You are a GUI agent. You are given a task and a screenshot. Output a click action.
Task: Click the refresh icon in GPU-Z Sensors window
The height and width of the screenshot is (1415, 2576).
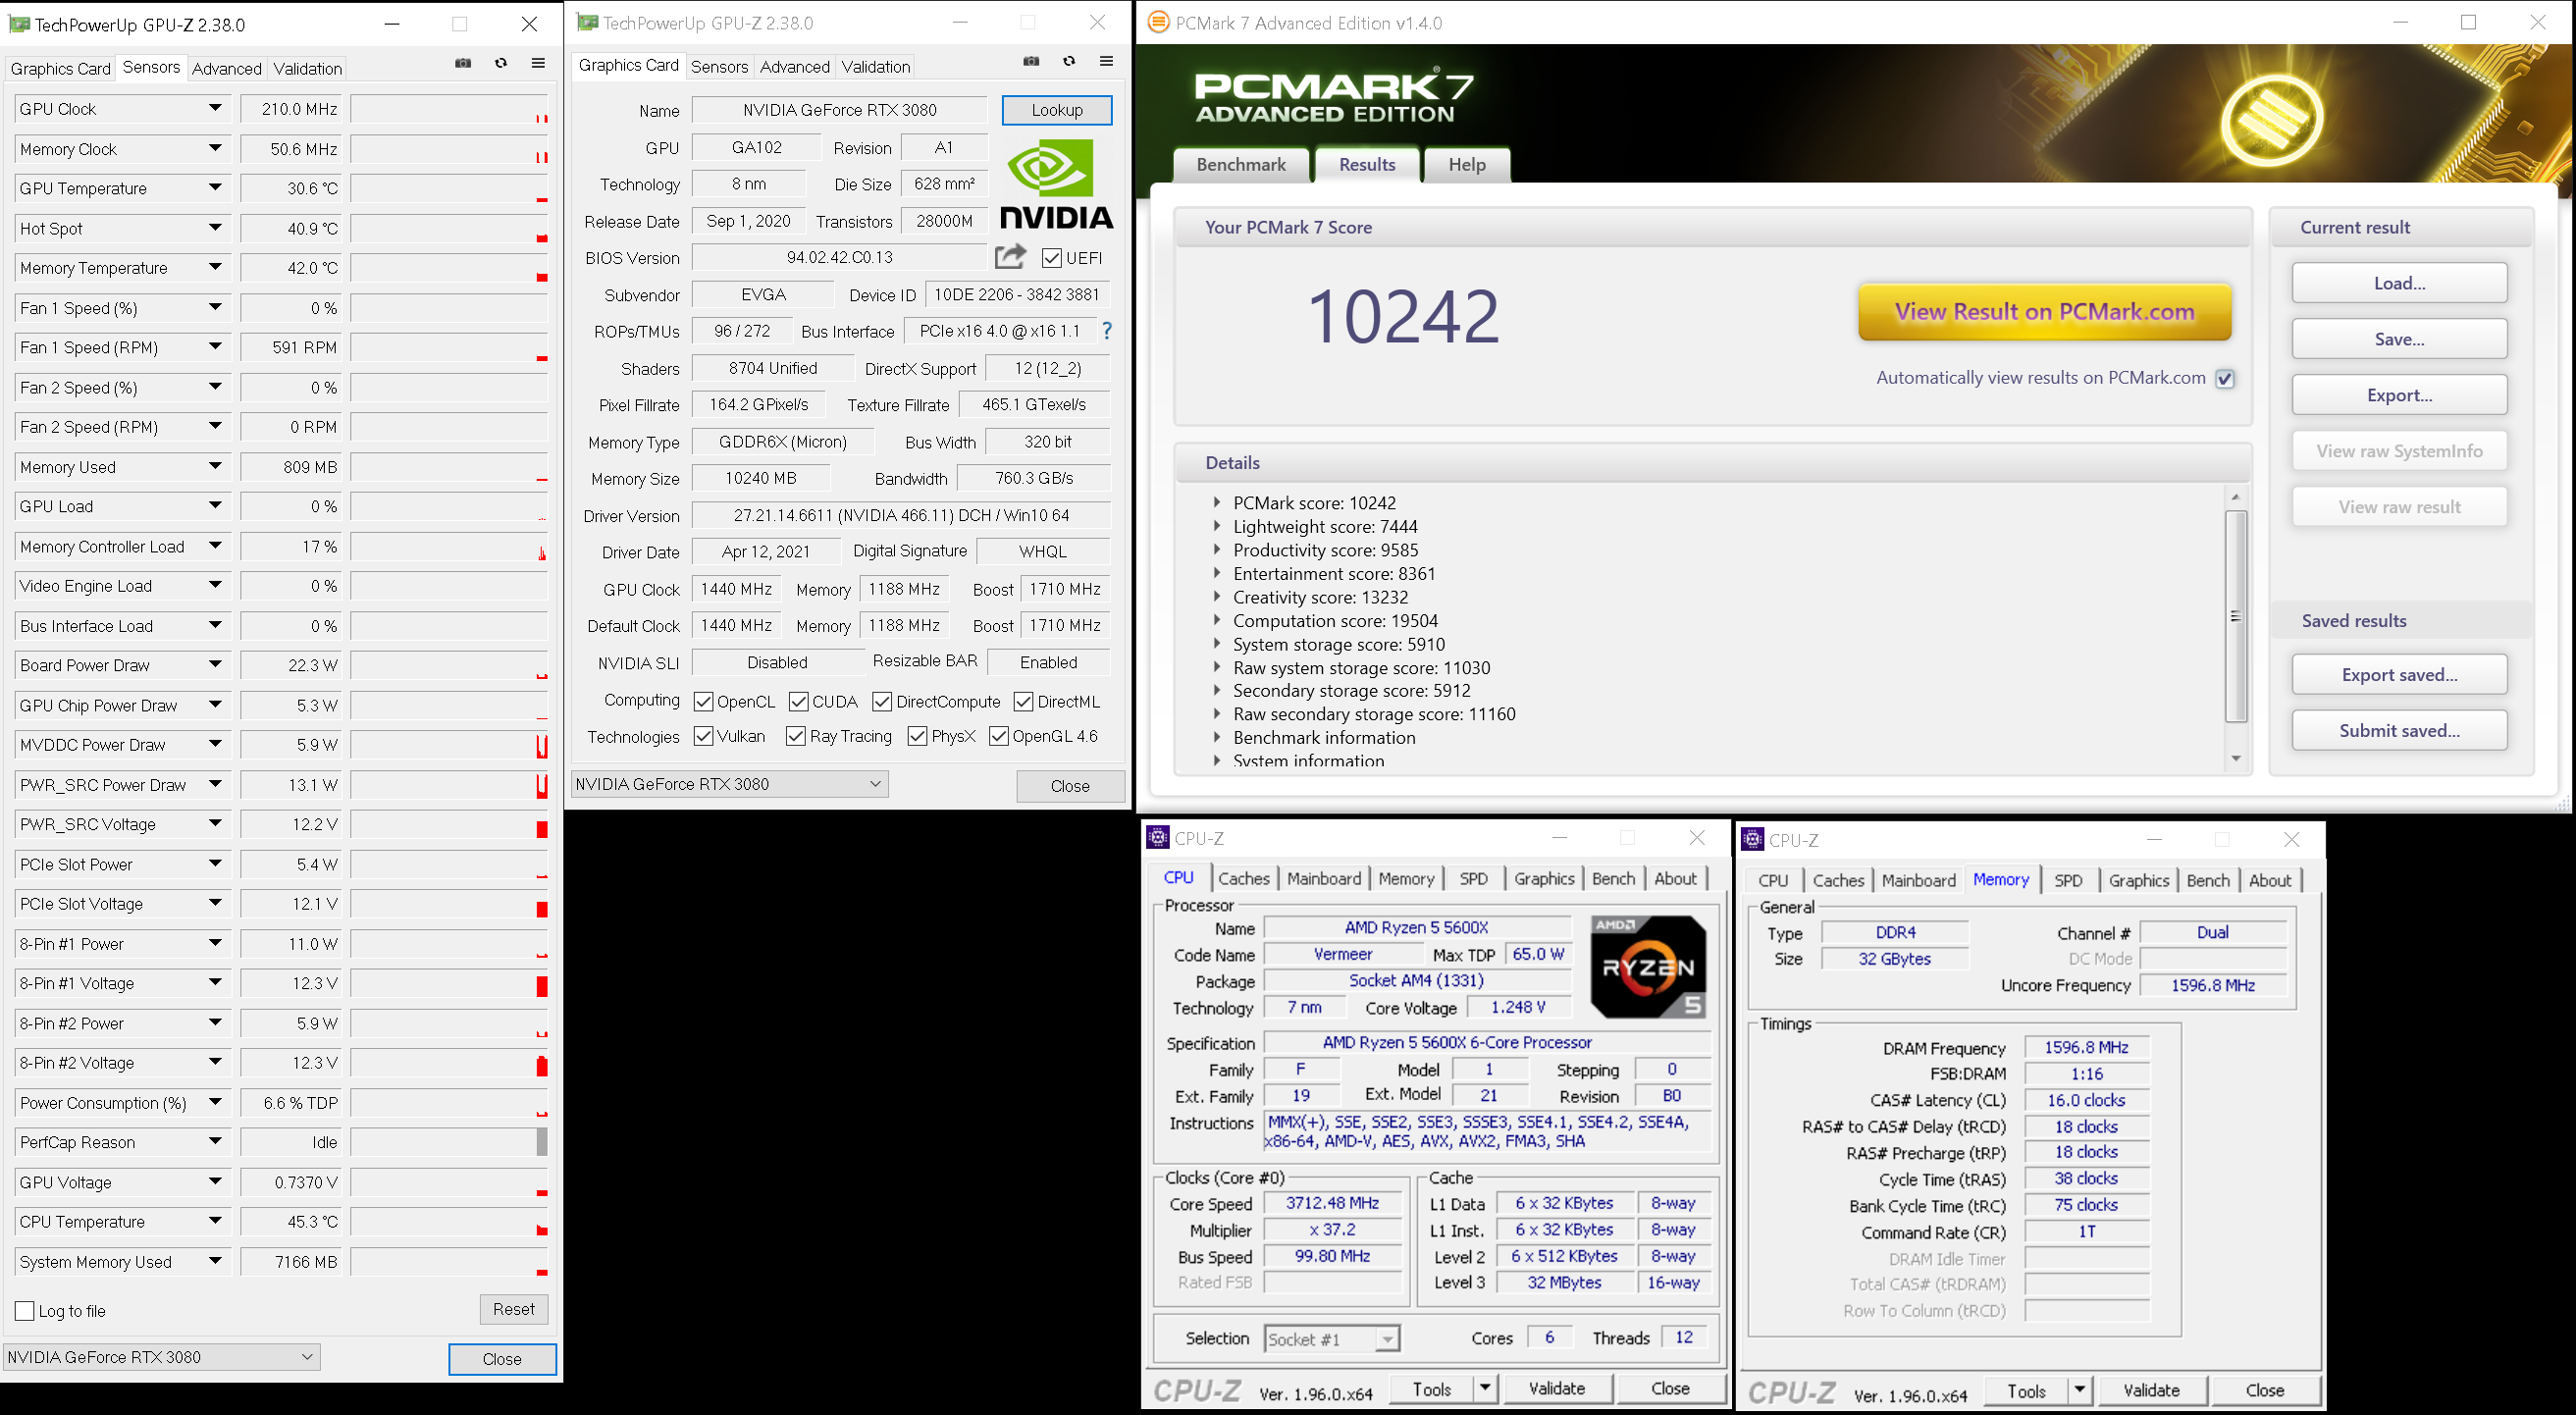point(501,63)
